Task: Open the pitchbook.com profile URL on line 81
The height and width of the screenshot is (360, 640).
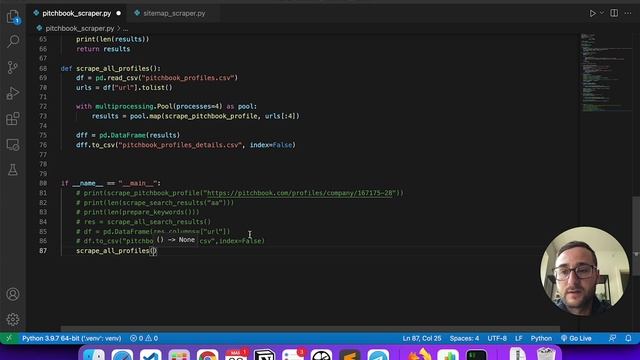Action: point(301,193)
